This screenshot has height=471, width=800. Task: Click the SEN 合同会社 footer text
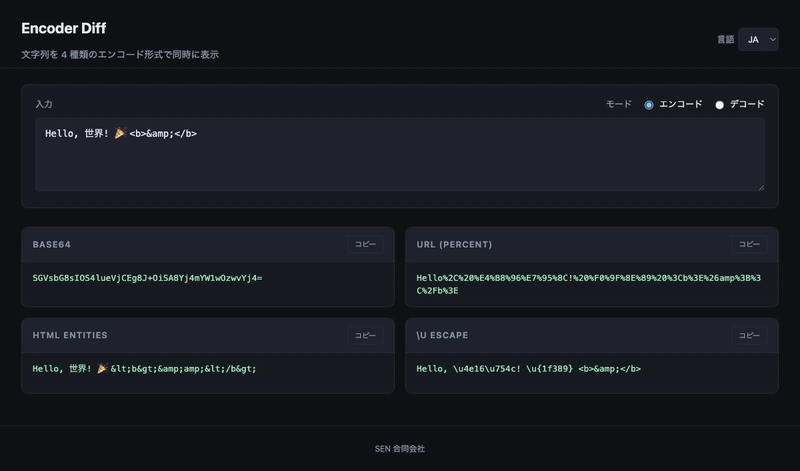pyautogui.click(x=399, y=449)
